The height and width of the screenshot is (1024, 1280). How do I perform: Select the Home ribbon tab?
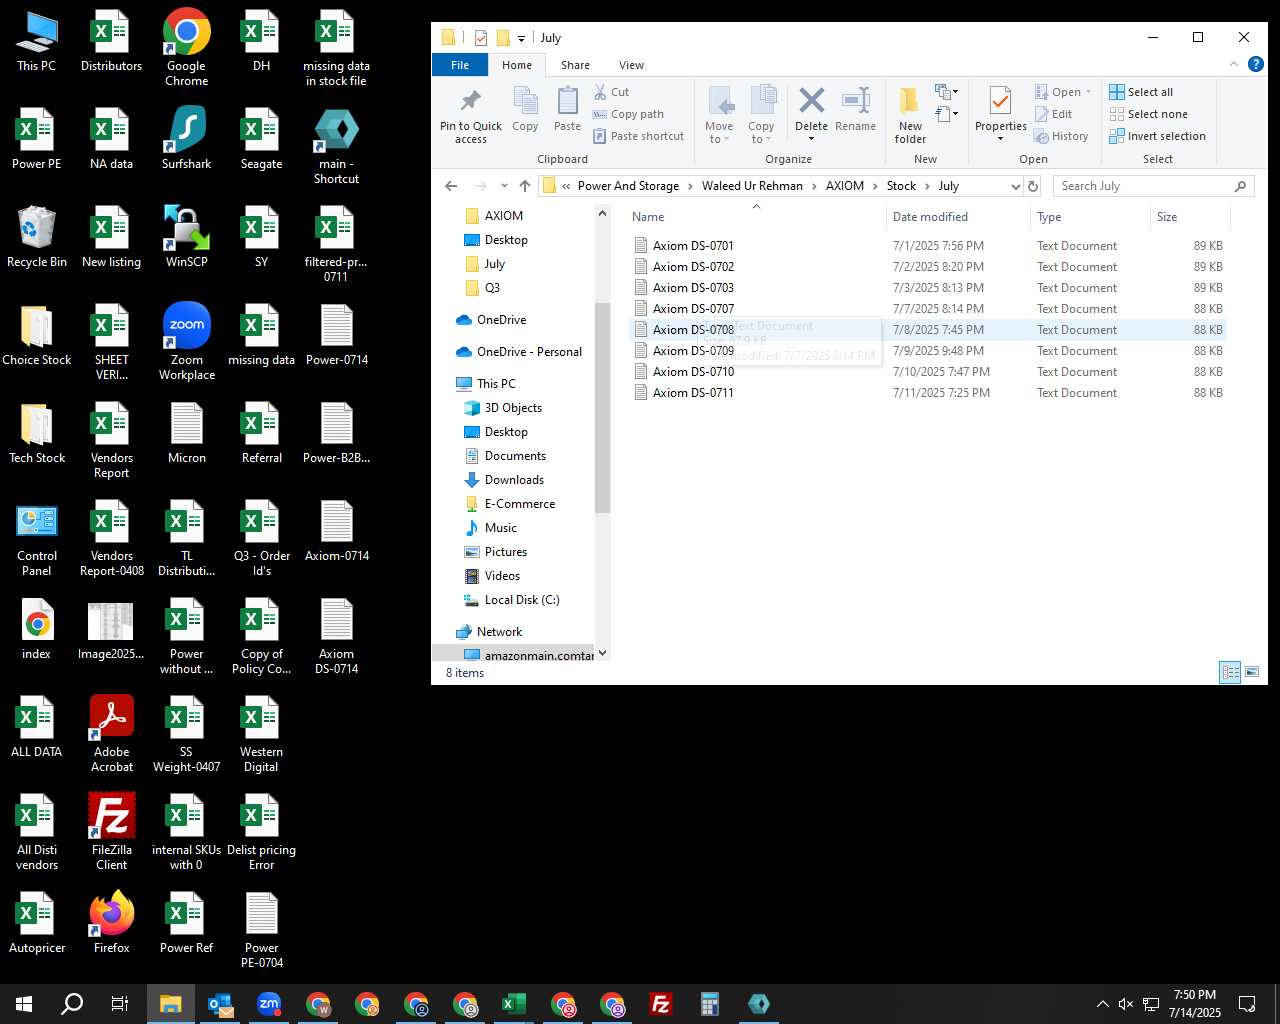517,65
